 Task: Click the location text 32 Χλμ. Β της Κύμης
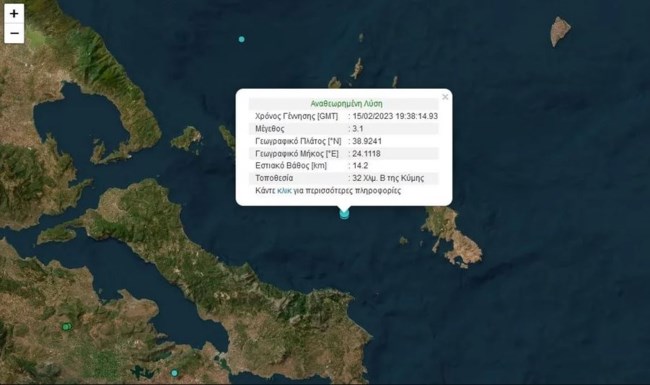click(388, 178)
